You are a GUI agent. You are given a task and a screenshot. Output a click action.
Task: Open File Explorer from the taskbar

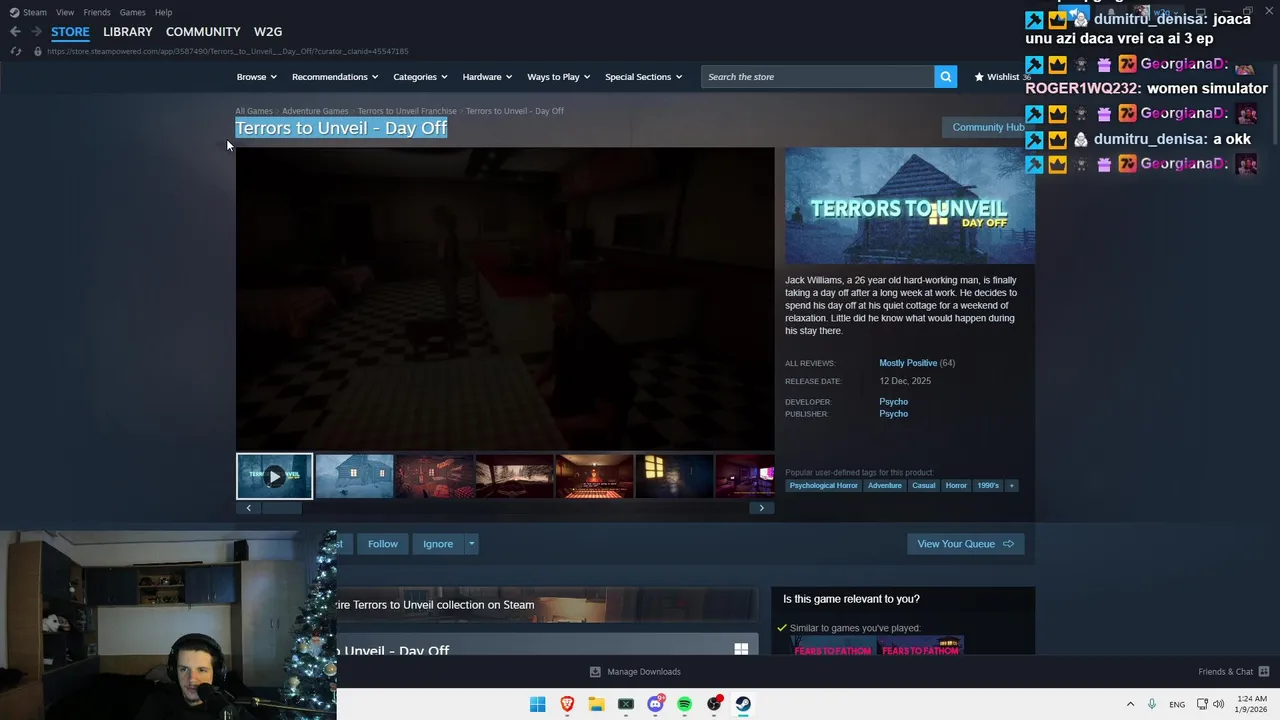(x=596, y=704)
